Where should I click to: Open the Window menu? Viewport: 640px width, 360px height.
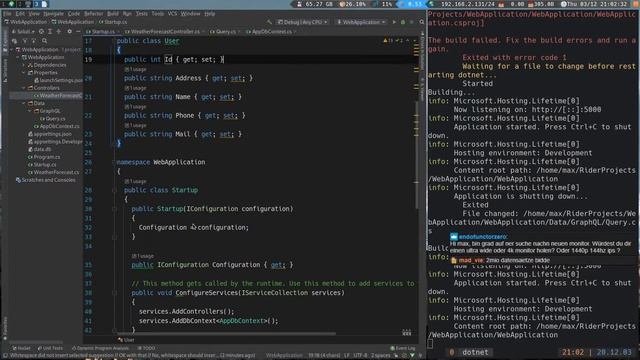pyautogui.click(x=190, y=14)
